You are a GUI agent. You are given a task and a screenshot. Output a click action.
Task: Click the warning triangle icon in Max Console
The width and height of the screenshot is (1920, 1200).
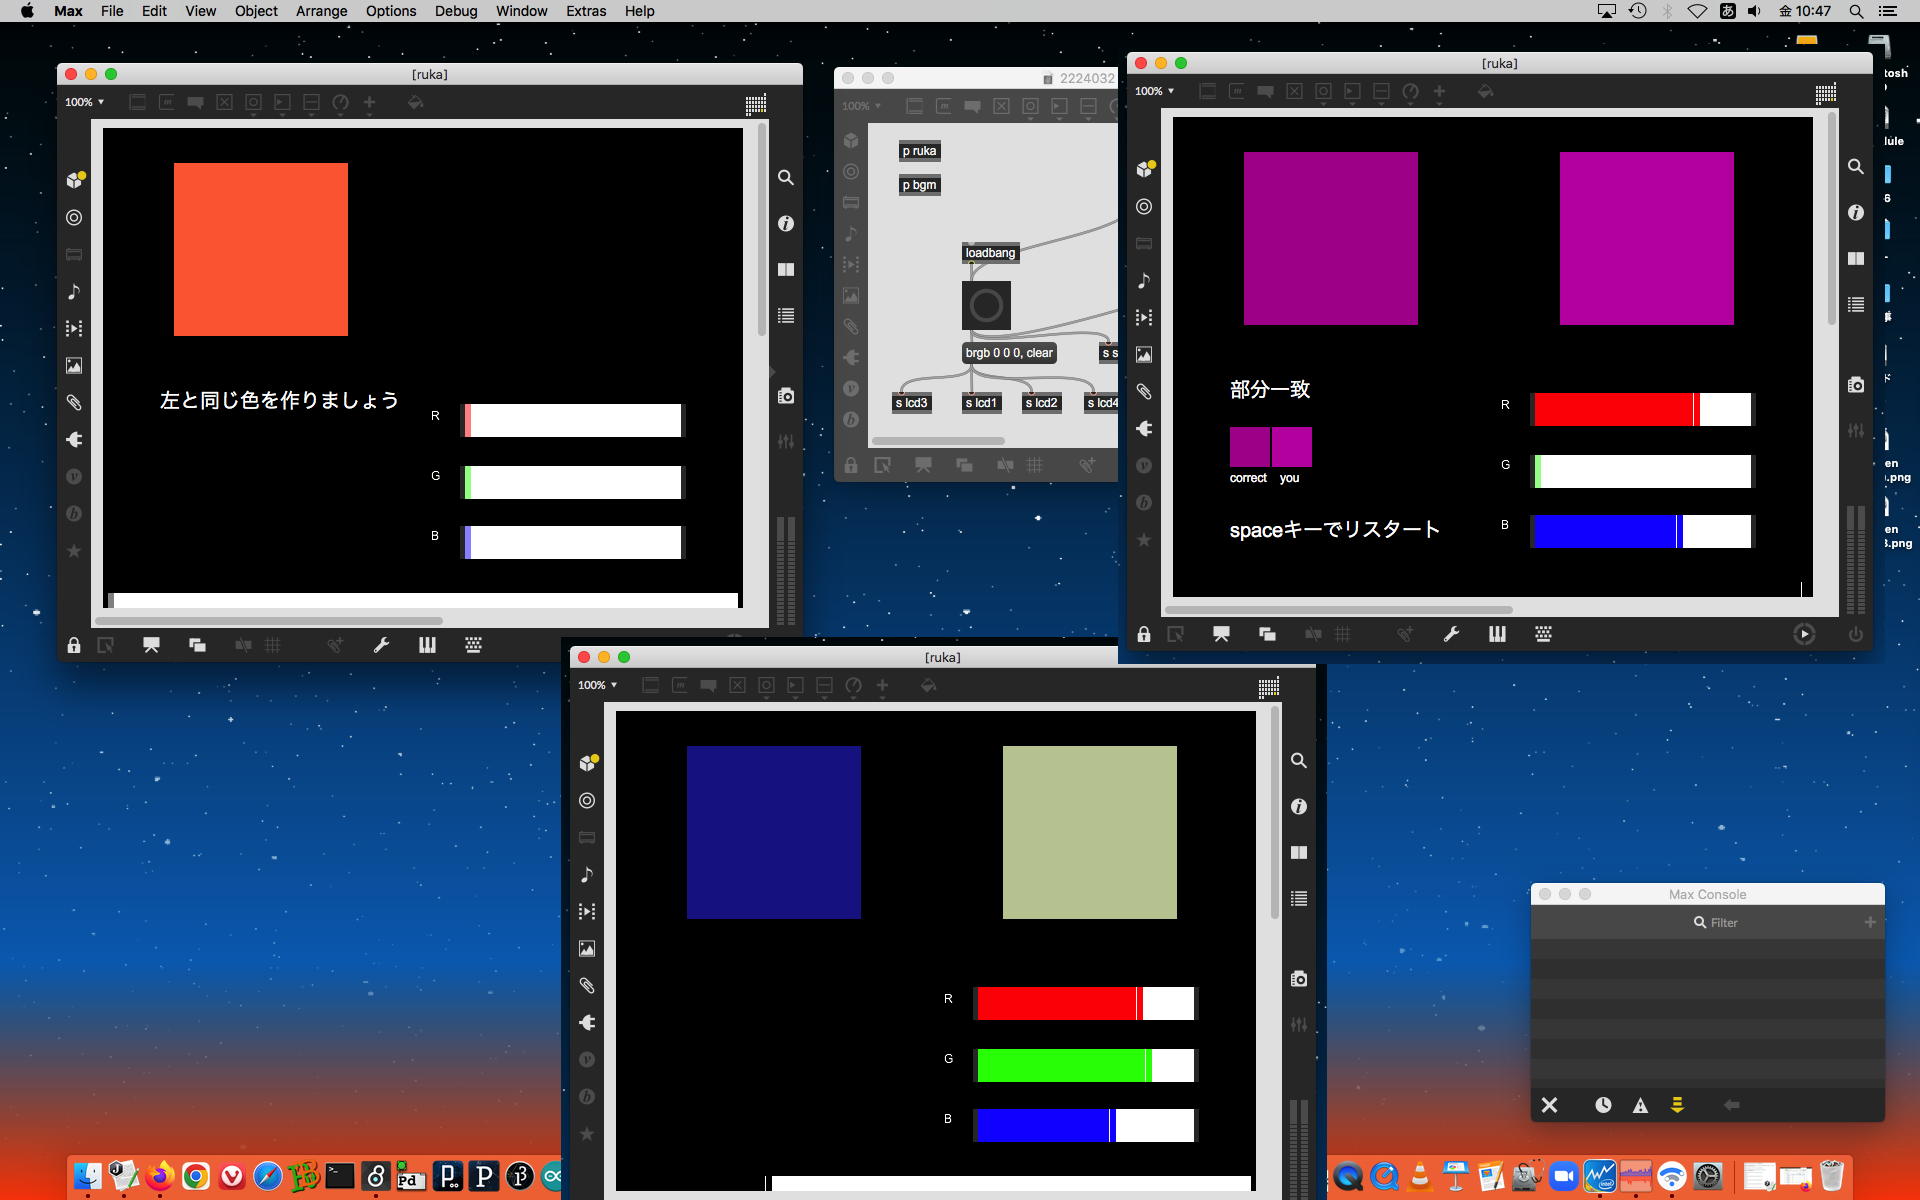pyautogui.click(x=1640, y=1105)
